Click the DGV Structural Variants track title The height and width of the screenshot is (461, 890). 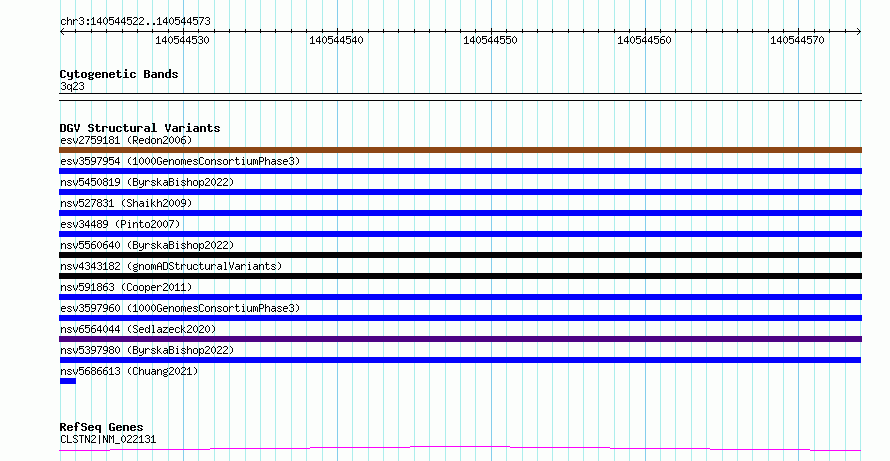pos(140,128)
